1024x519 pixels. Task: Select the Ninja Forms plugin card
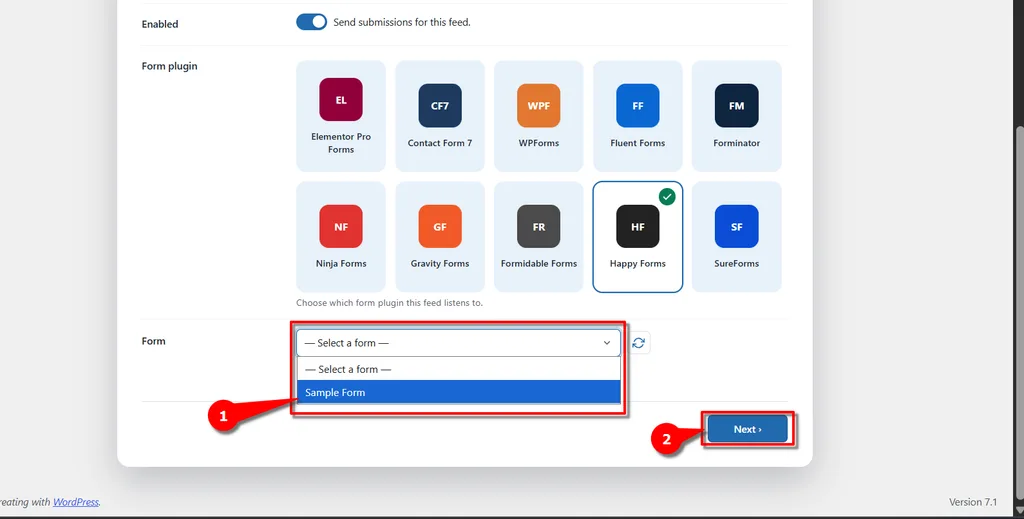tap(341, 237)
